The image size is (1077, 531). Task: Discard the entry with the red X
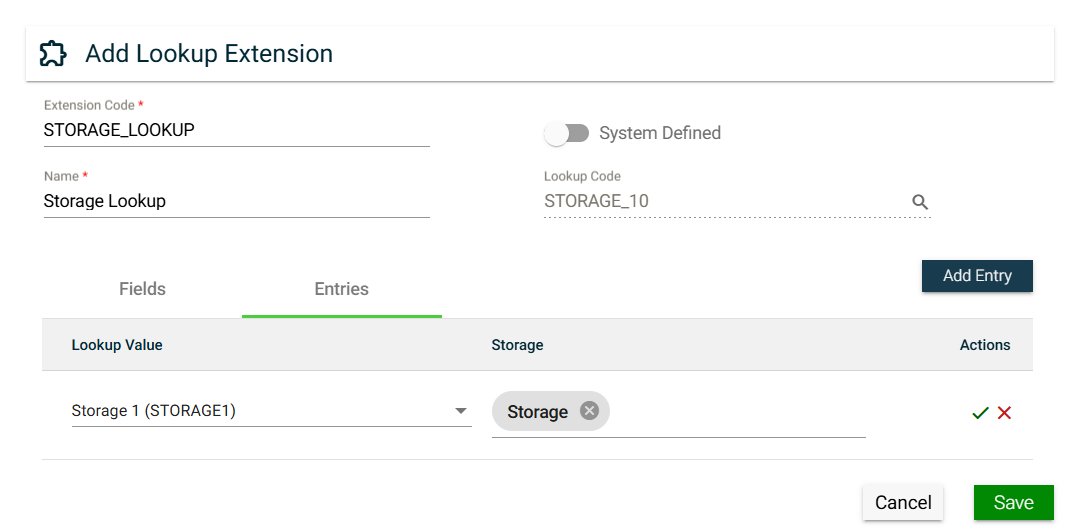[1005, 413]
